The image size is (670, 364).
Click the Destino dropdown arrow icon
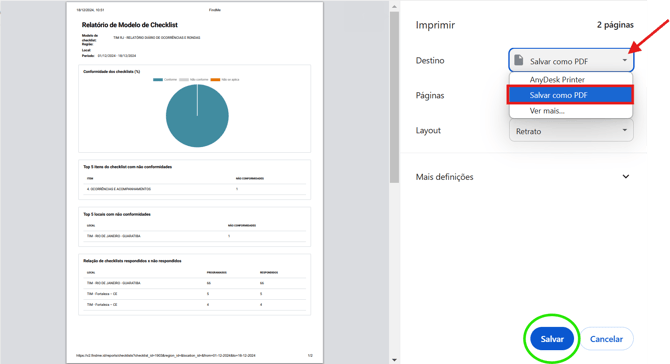click(625, 60)
